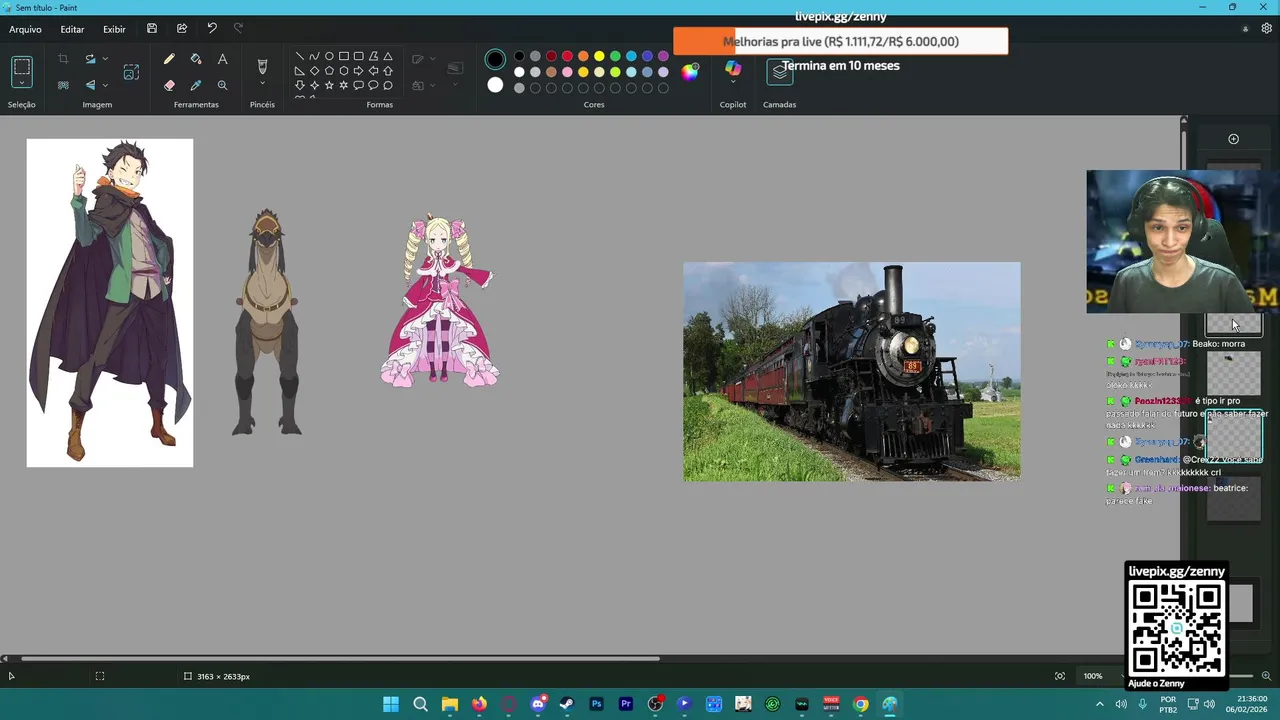Add a new layer with plus button
Viewport: 1280px width, 720px height.
click(1233, 139)
